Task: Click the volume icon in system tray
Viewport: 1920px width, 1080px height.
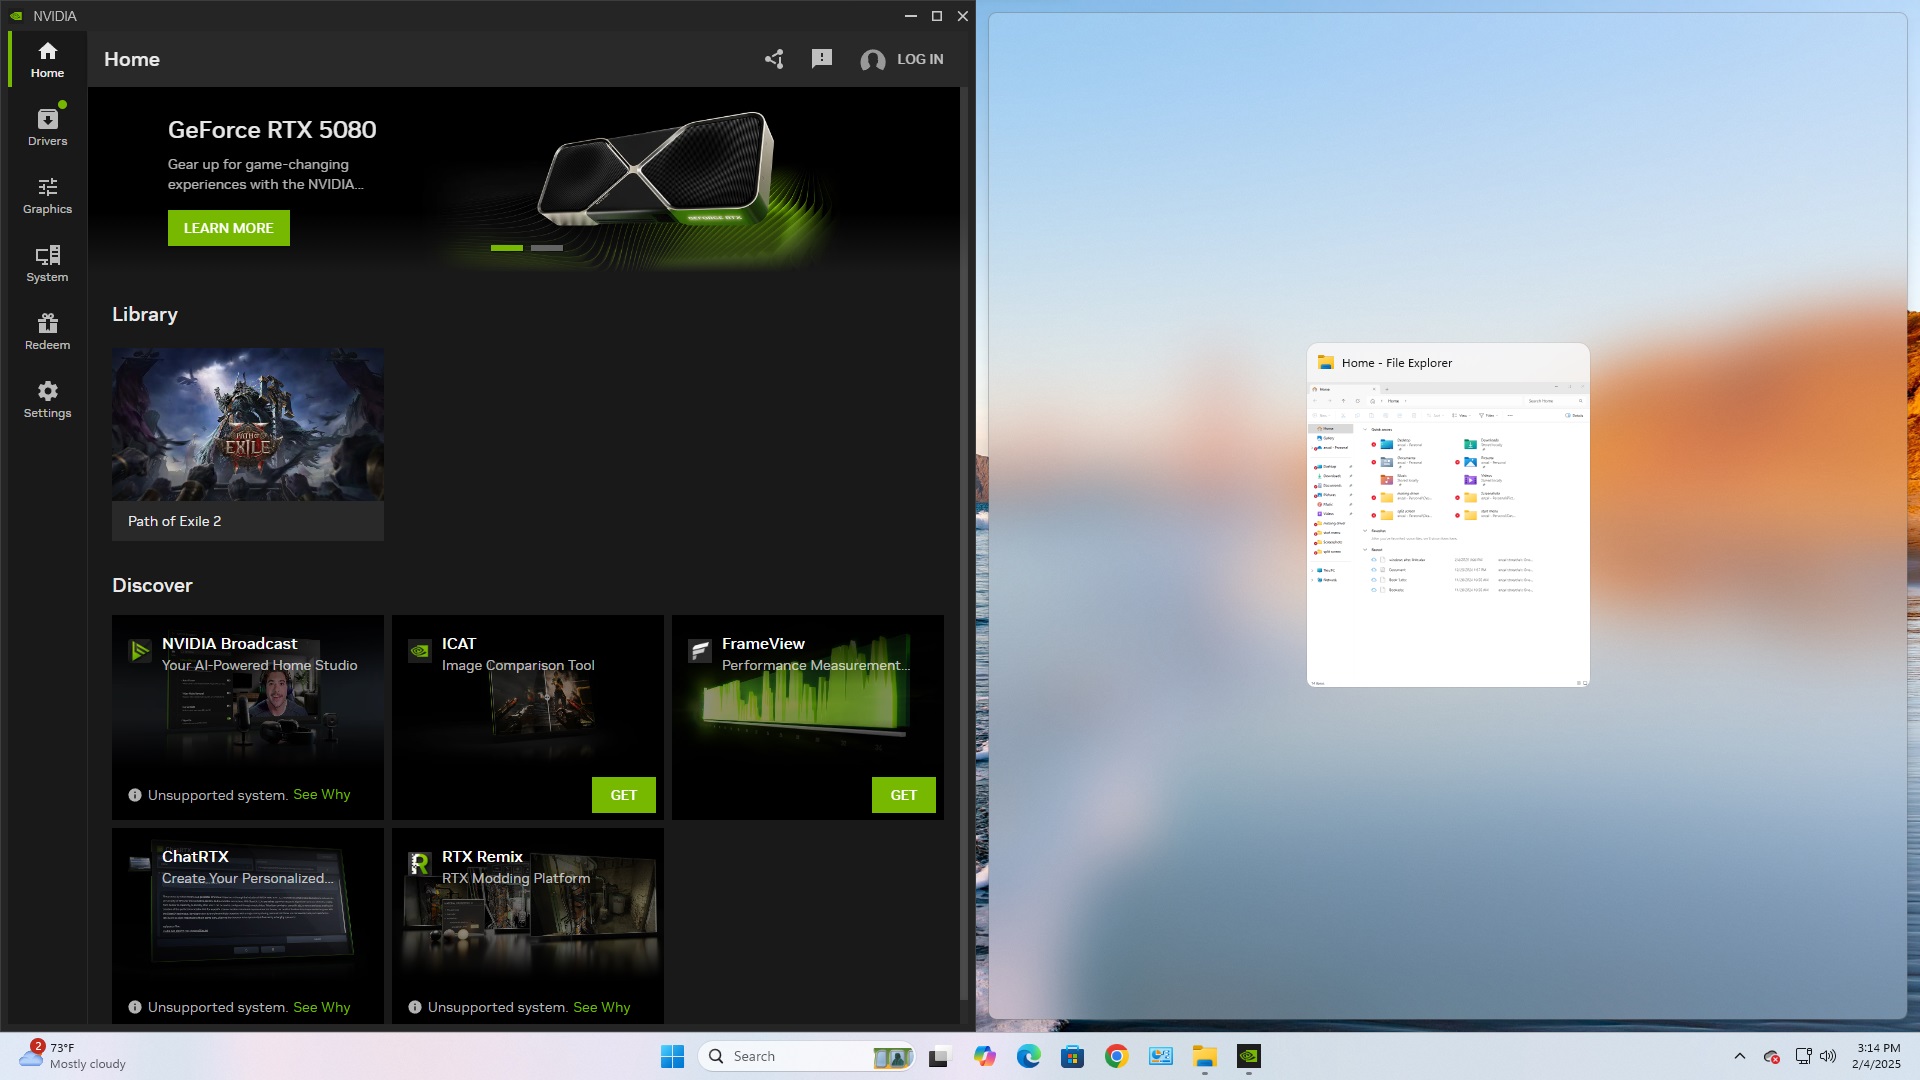Action: pos(1828,1056)
